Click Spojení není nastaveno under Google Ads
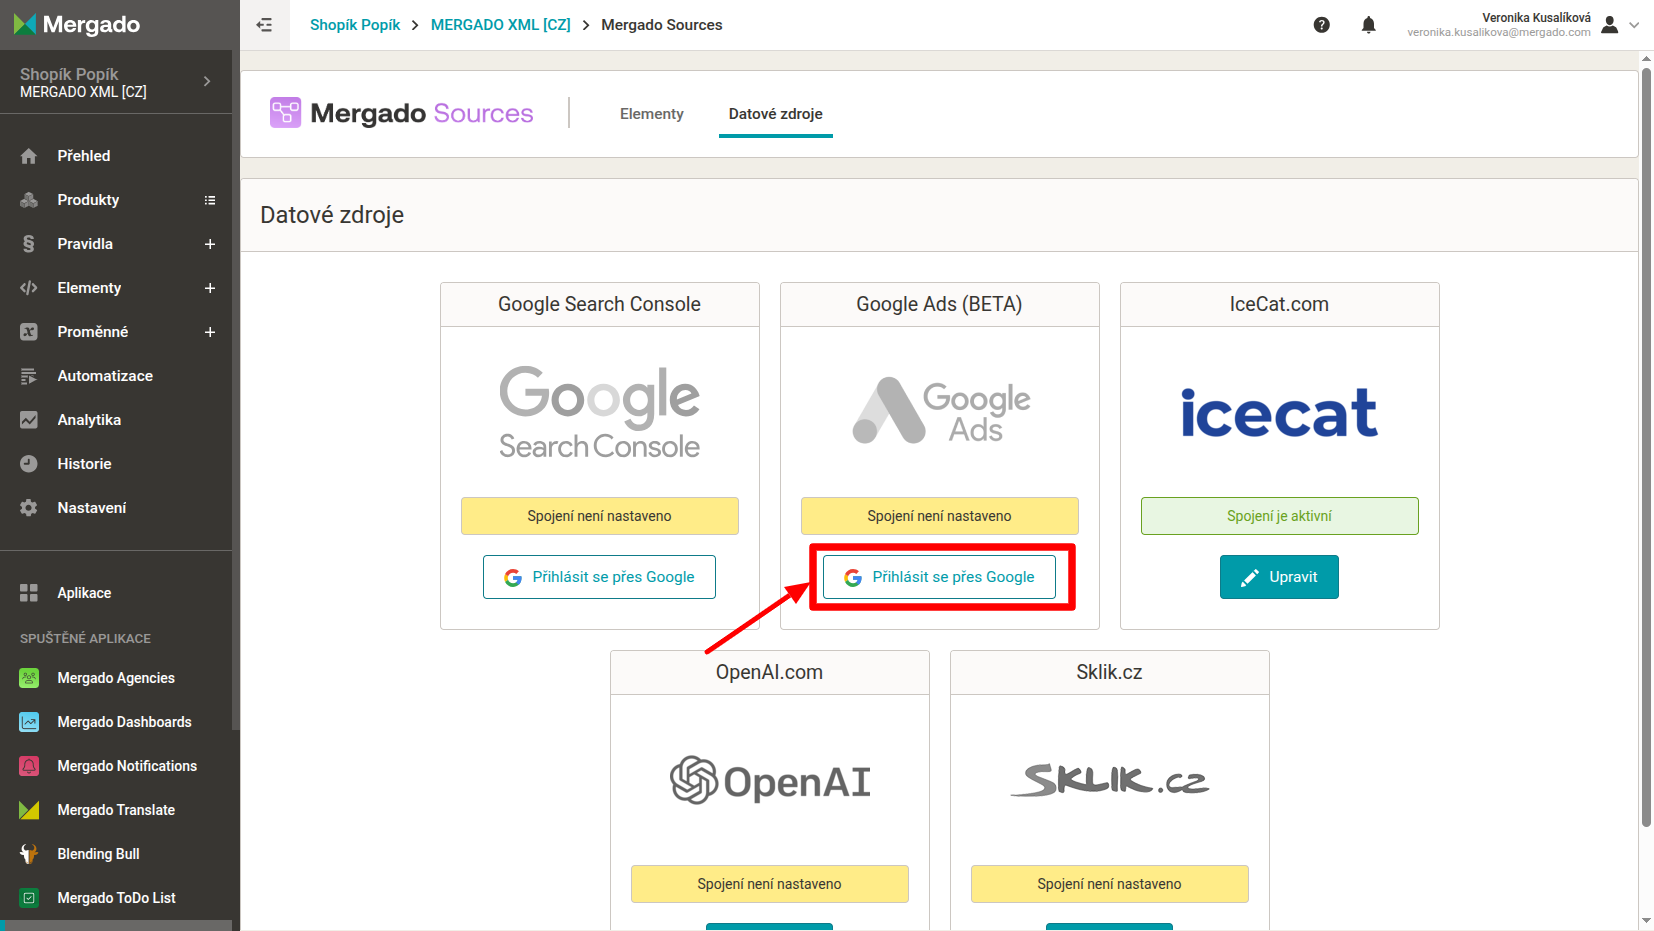Viewport: 1654px width, 931px height. click(x=940, y=516)
